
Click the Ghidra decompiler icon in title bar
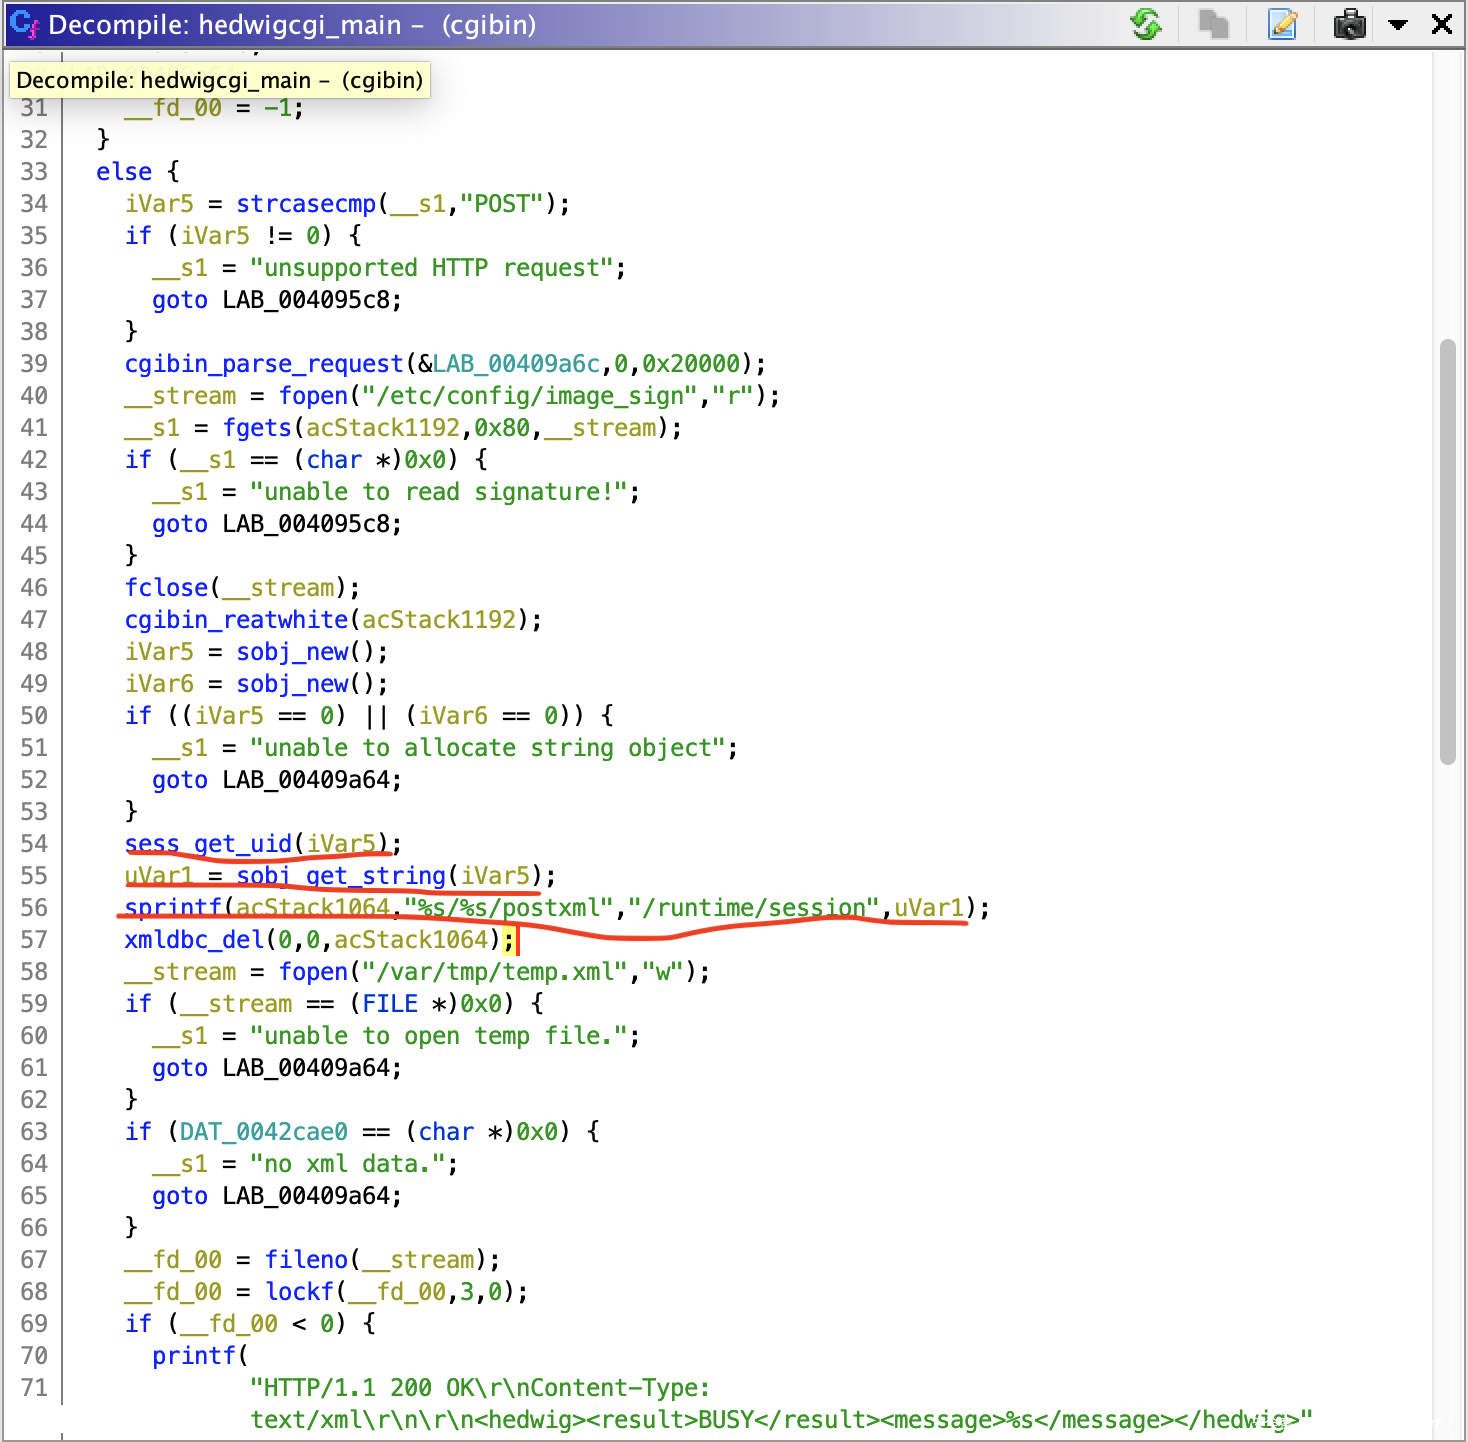click(x=24, y=24)
